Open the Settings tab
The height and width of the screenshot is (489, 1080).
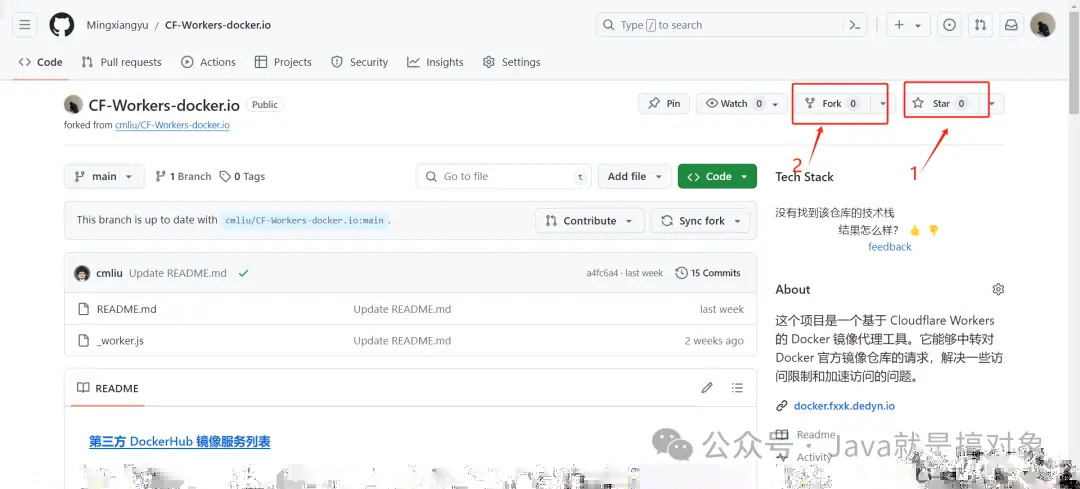[x=511, y=62]
